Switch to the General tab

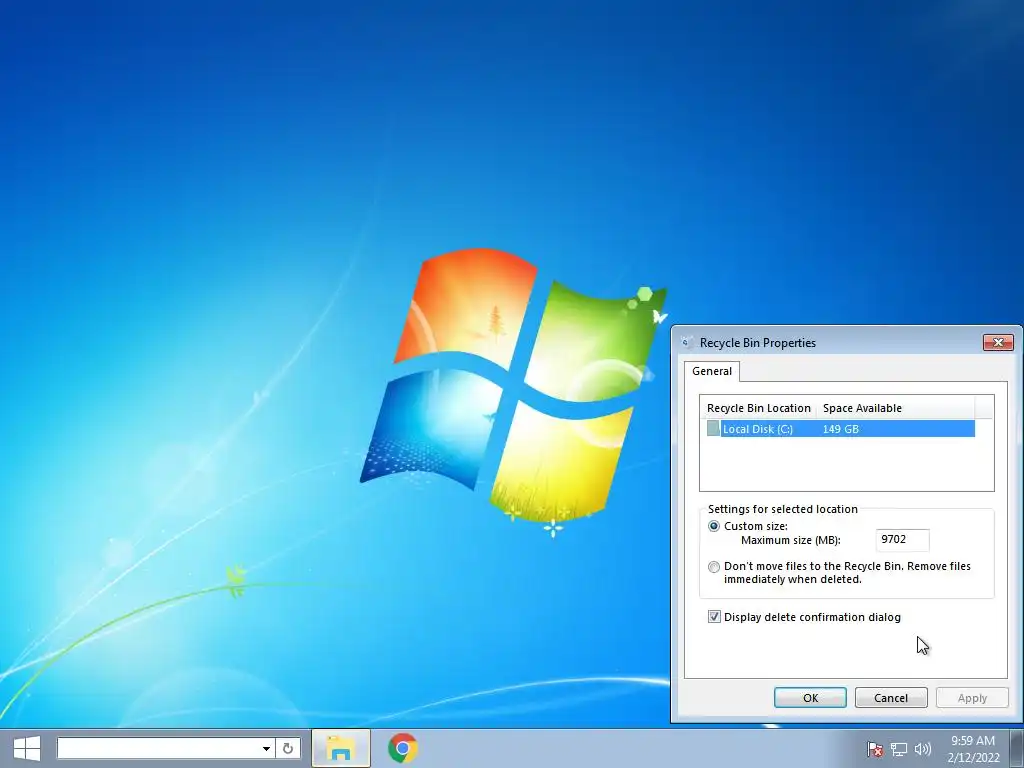tap(712, 371)
